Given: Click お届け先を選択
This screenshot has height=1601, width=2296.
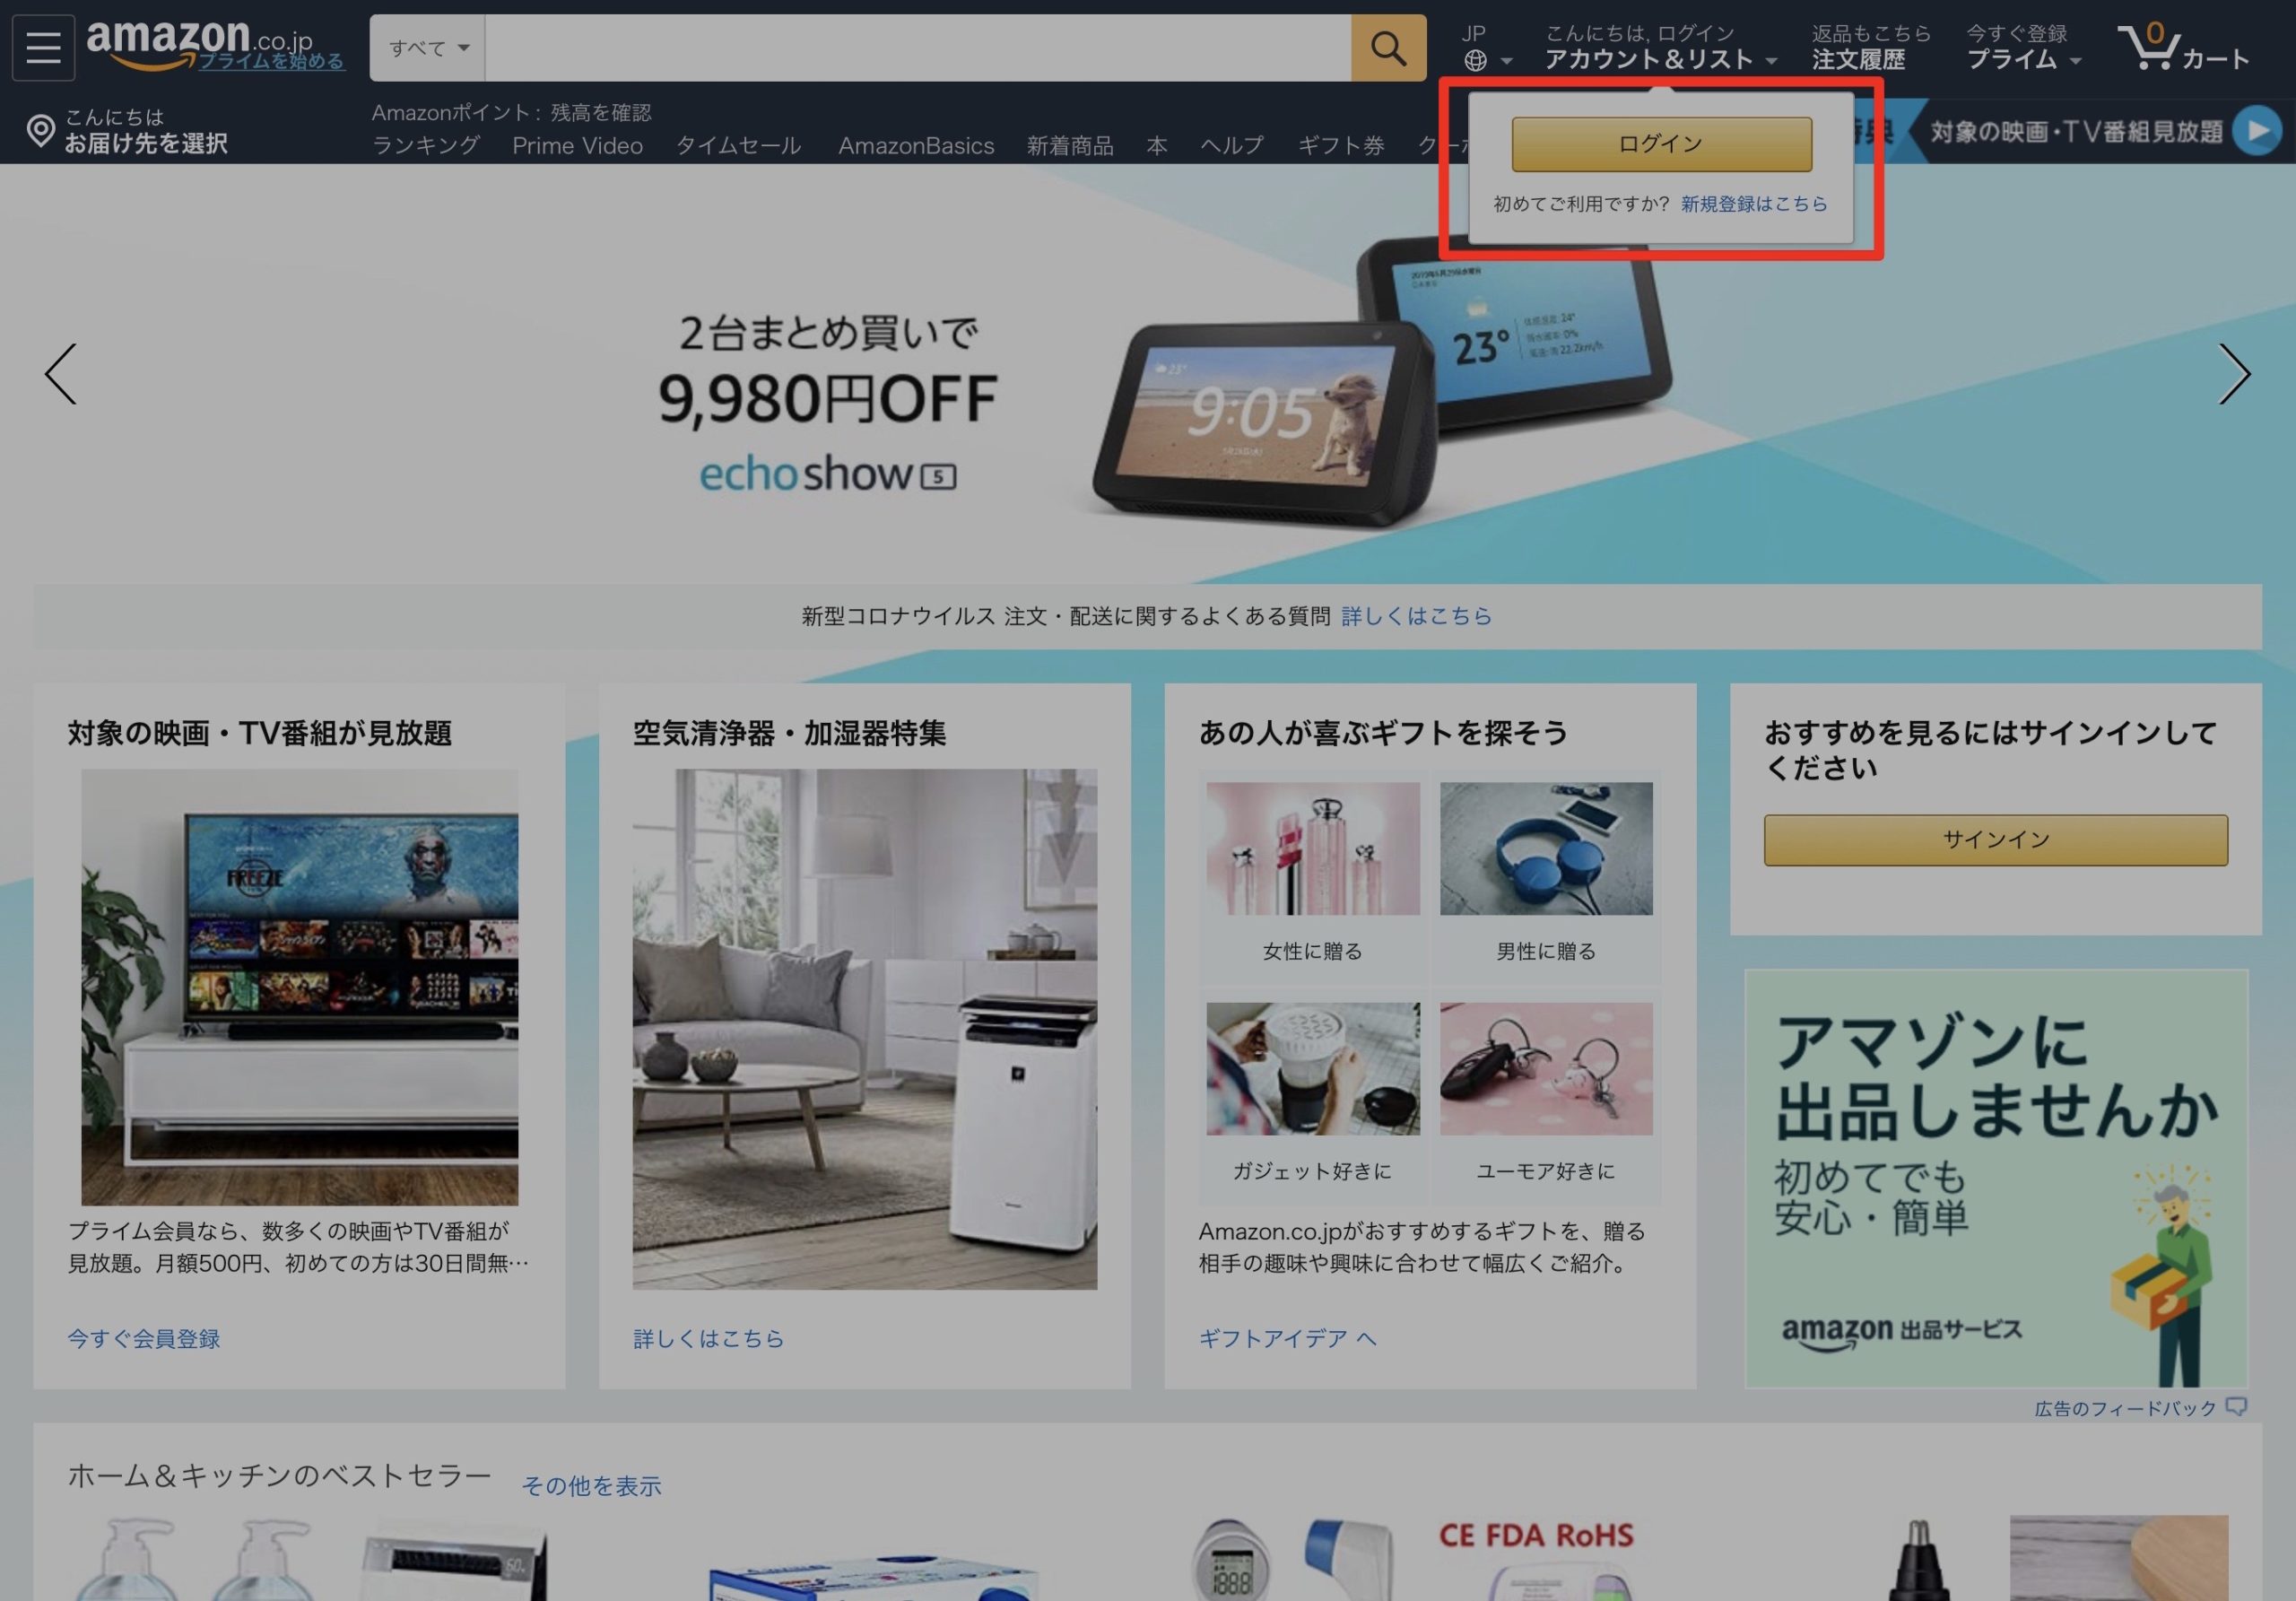Looking at the screenshot, I should coord(146,144).
